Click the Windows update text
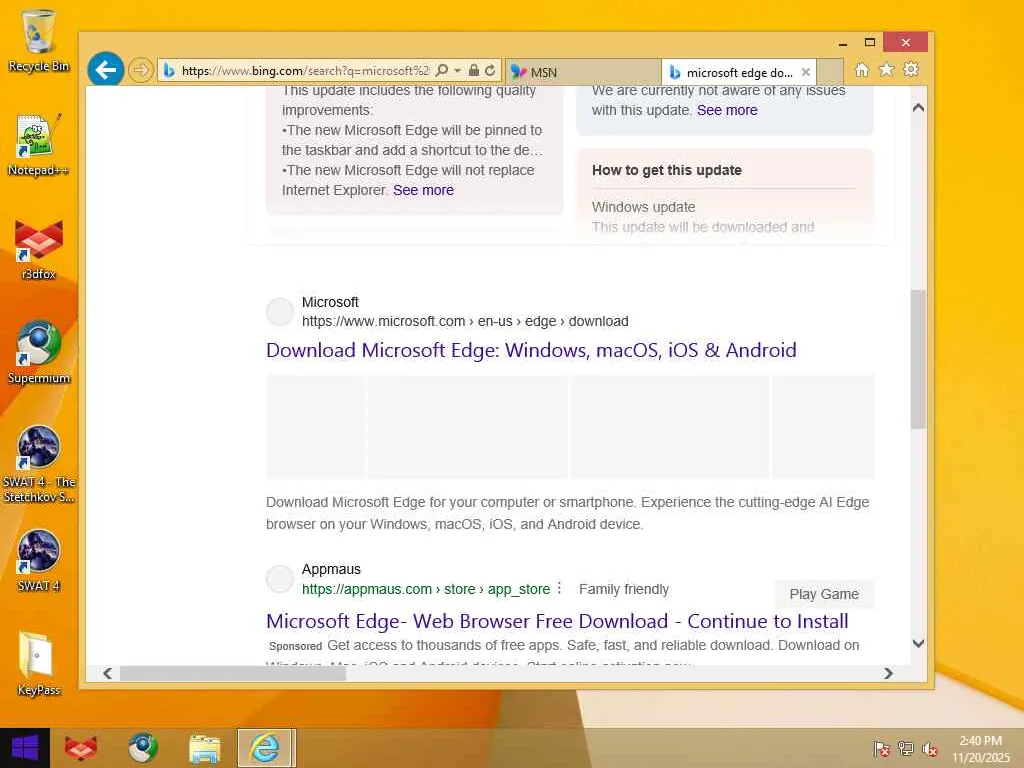This screenshot has width=1024, height=768. pos(643,207)
